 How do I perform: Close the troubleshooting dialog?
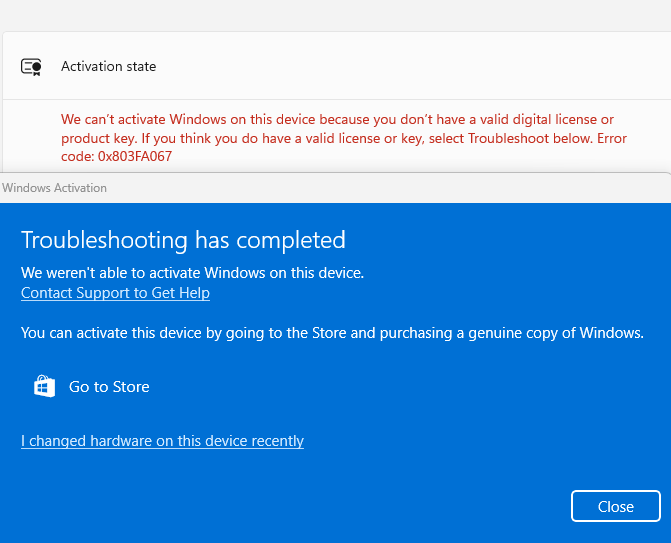point(615,506)
